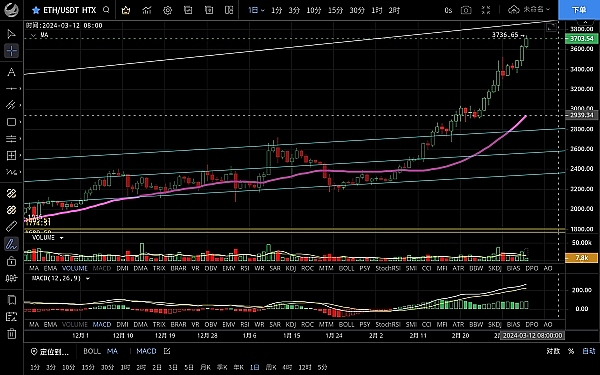Click the app logo in the top-left corner
600x375 pixels.
(x=11, y=10)
